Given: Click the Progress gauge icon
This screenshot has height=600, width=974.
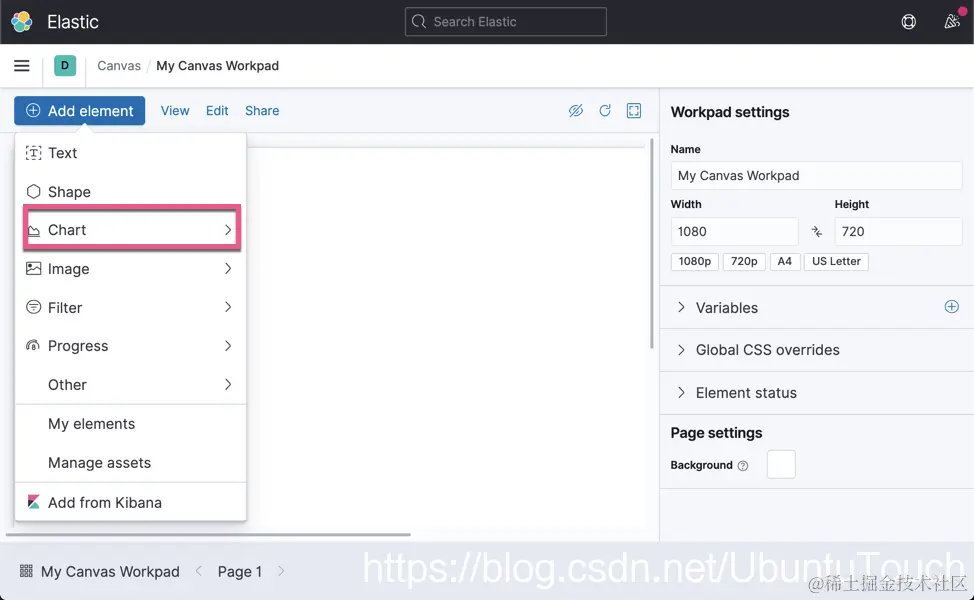Looking at the screenshot, I should point(33,345).
